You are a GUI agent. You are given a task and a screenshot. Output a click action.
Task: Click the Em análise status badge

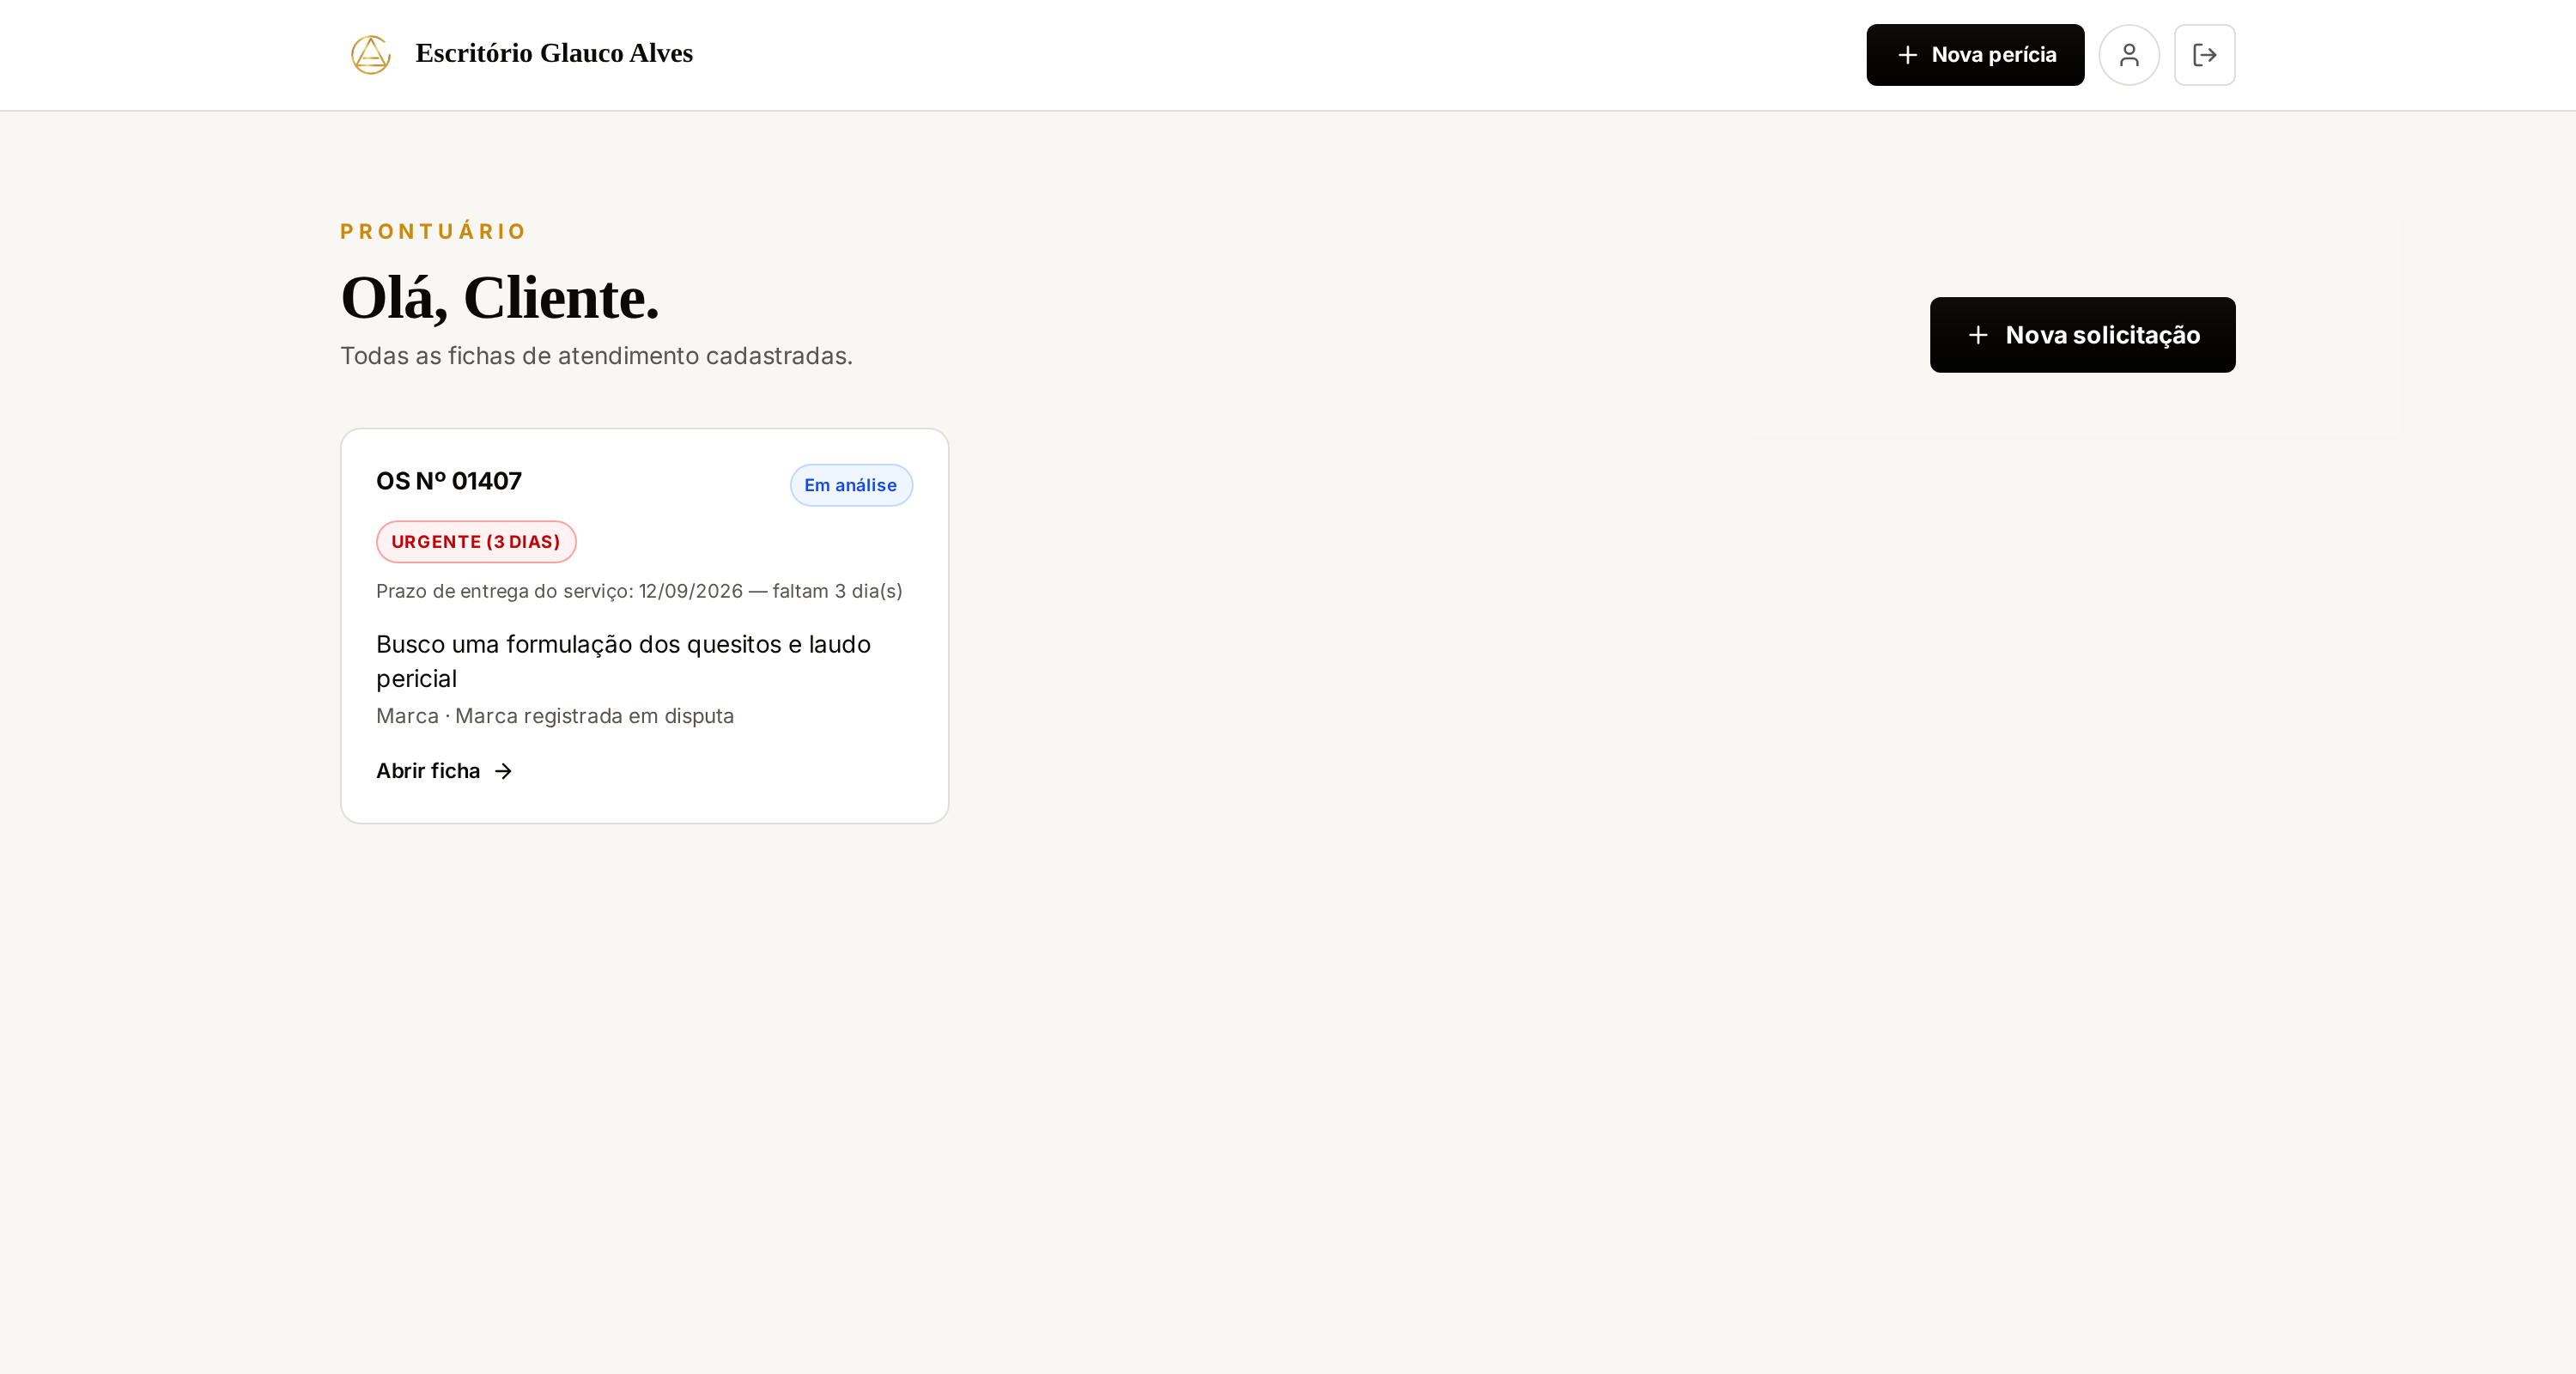pyautogui.click(x=851, y=485)
